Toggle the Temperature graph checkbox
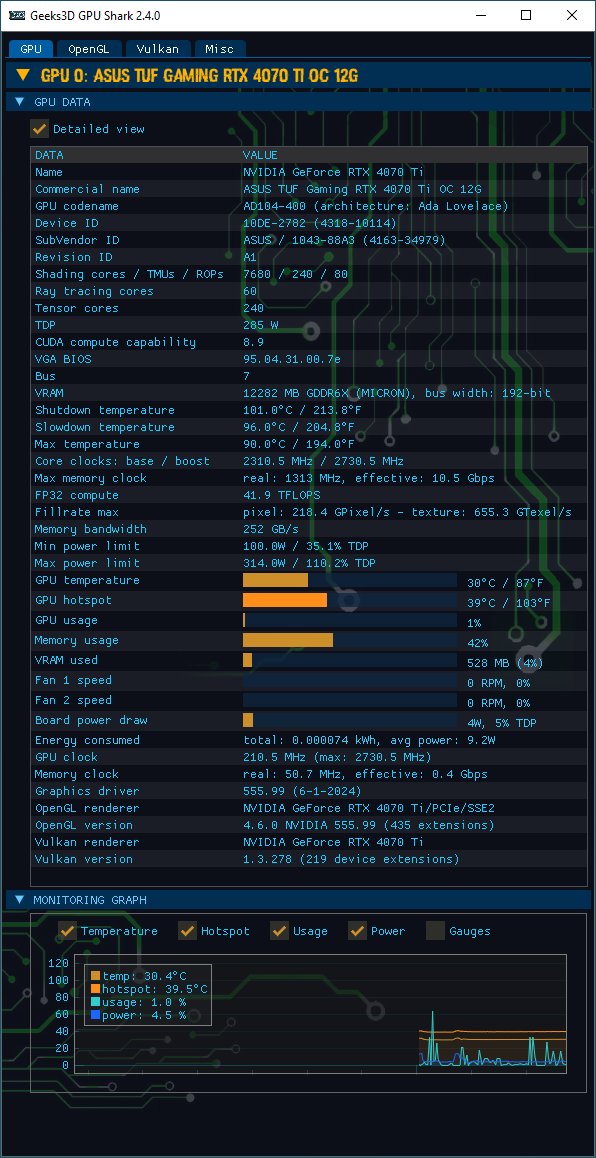The image size is (596, 1158). 67,931
